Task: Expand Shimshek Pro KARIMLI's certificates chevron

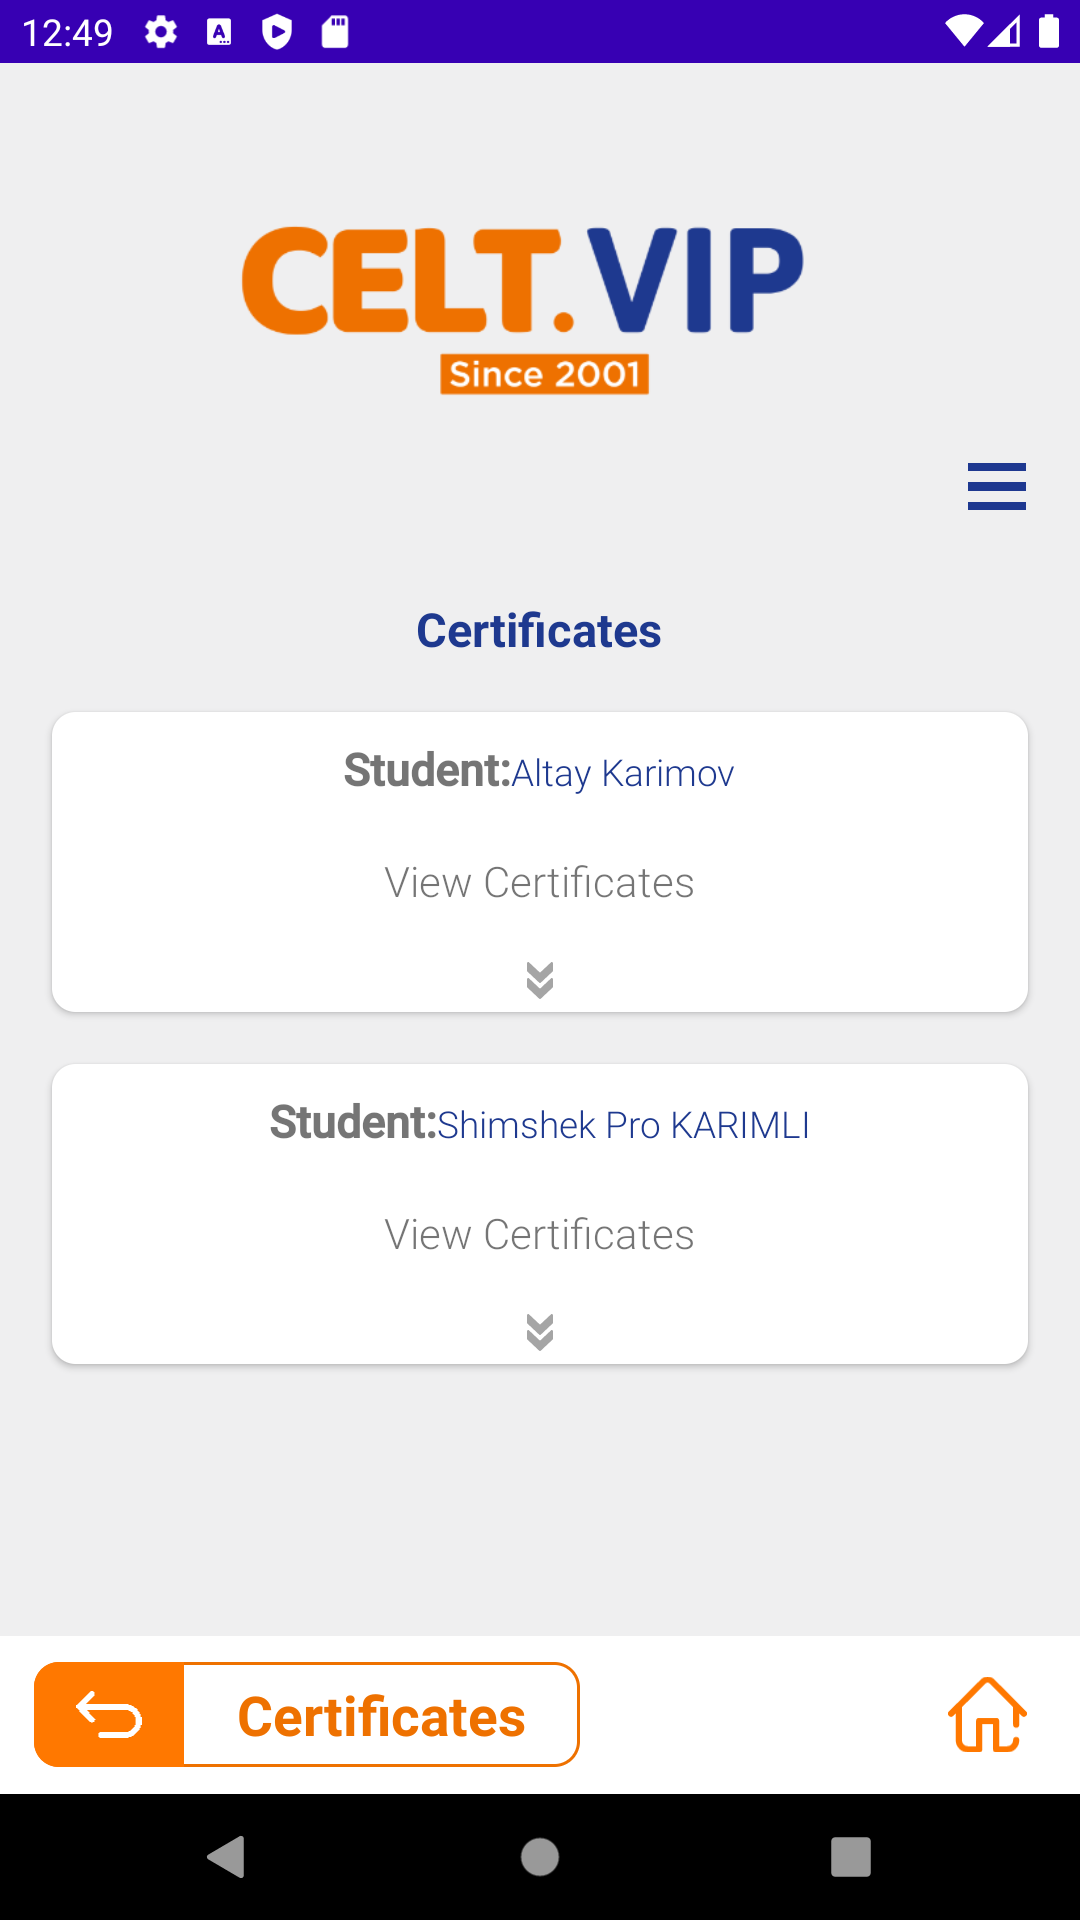Action: 540,1332
